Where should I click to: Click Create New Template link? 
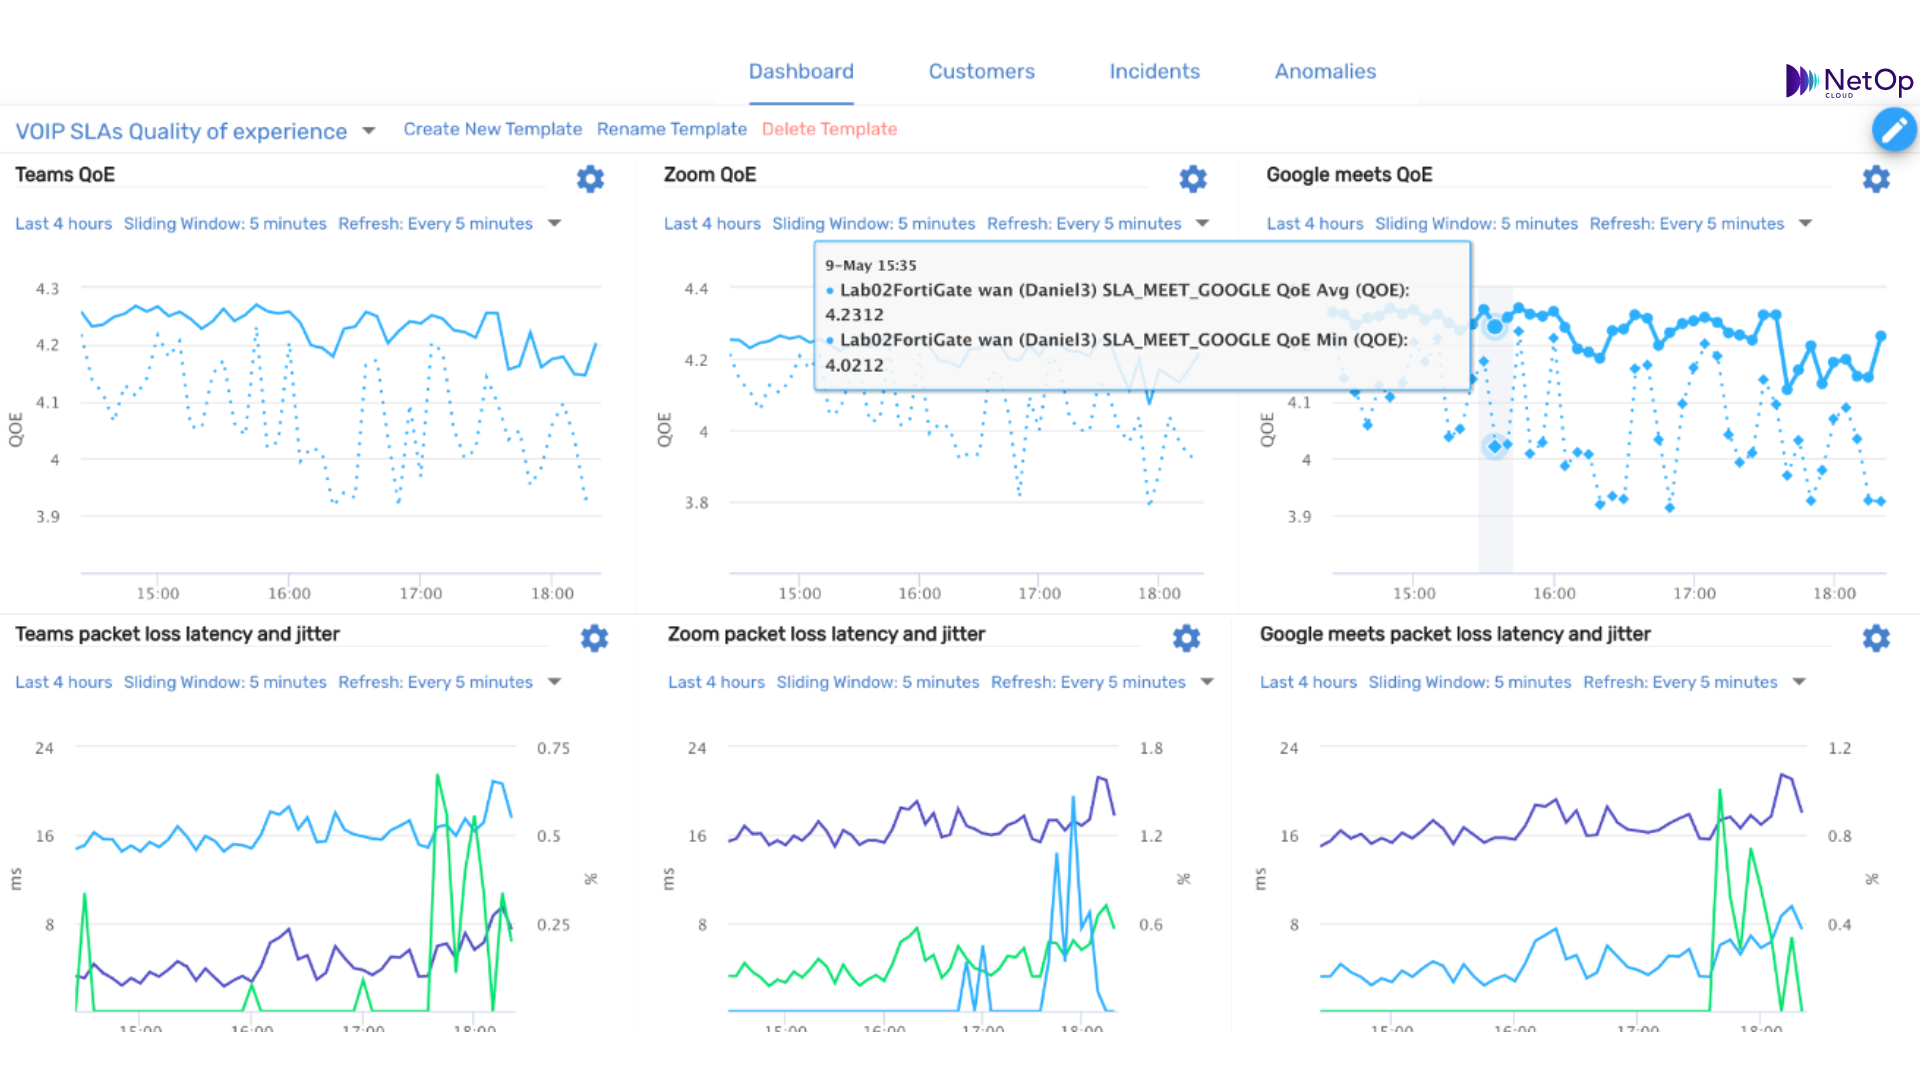click(492, 129)
